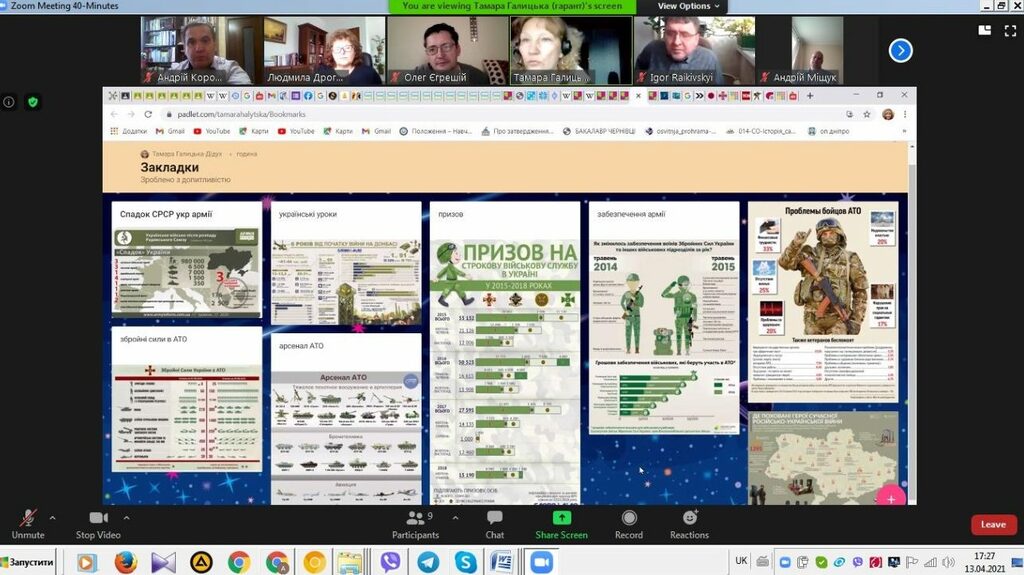Screen dimensions: 1024x575
Task: Click the shared screen's YouTube bookmark
Action: click(x=211, y=131)
